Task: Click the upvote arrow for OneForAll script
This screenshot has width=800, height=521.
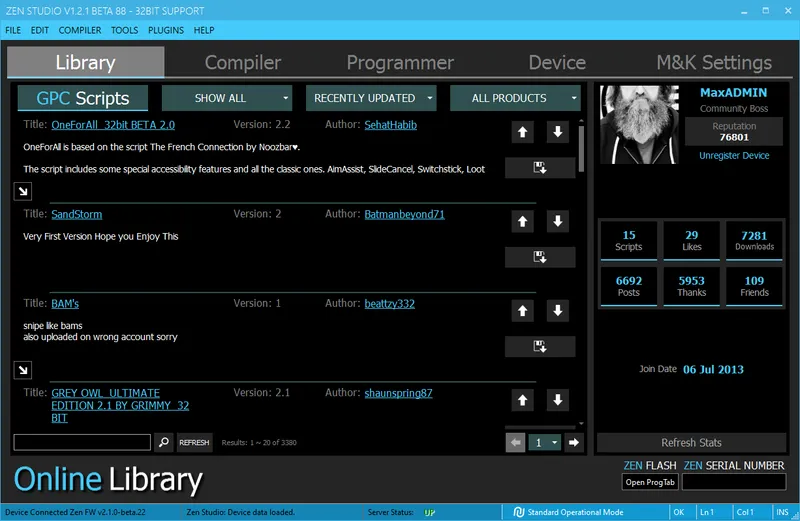Action: click(521, 132)
